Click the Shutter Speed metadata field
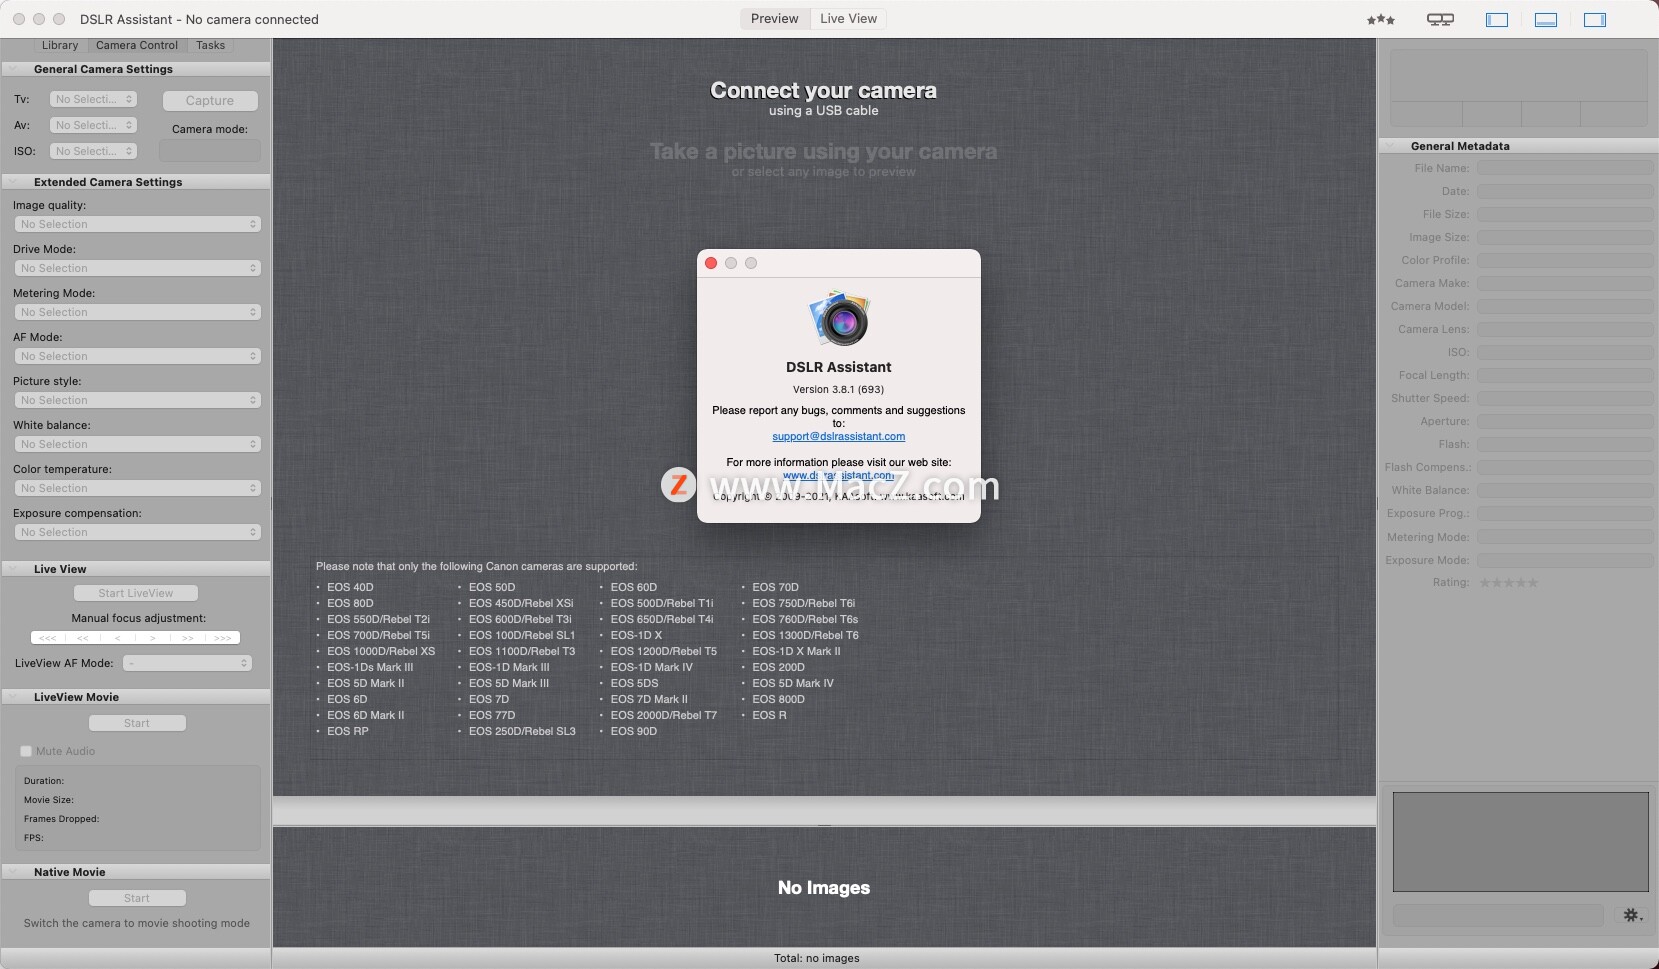Viewport: 1659px width, 969px height. (x=1565, y=398)
